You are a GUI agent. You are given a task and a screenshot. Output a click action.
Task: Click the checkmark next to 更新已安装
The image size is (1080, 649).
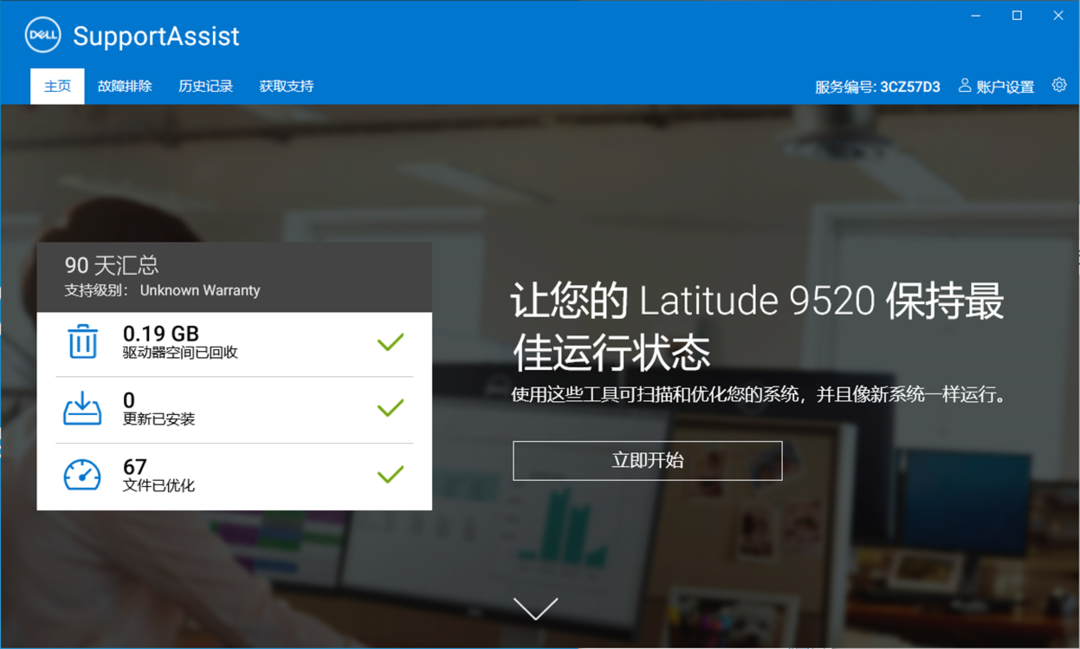point(390,407)
